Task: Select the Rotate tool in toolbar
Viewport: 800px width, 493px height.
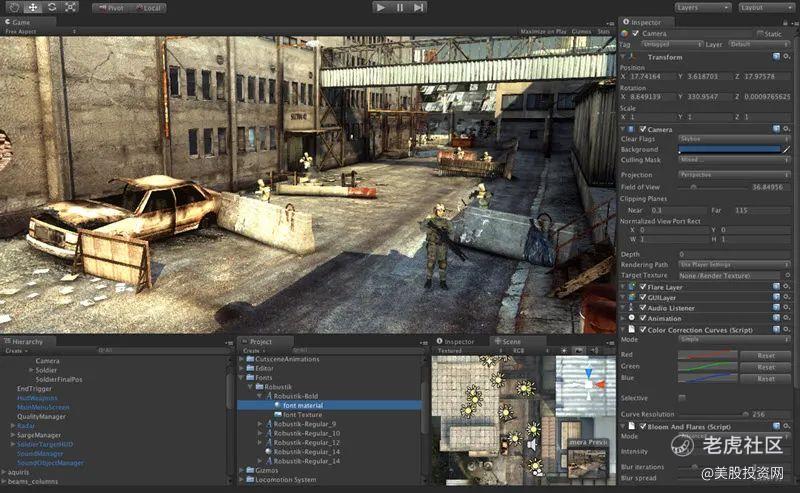Action: tap(52, 7)
